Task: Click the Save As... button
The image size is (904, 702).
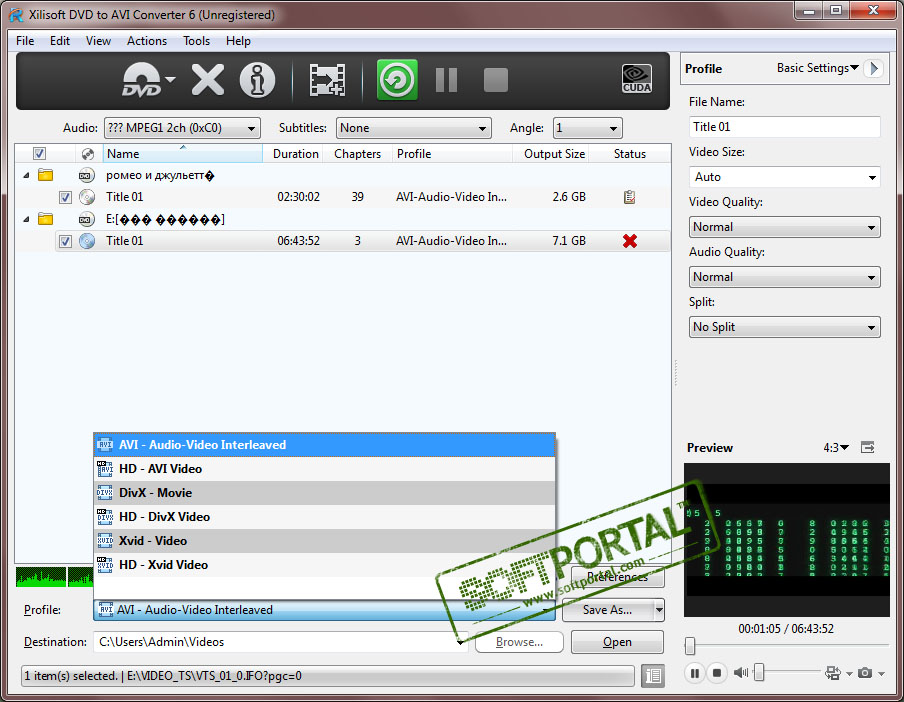Action: point(608,610)
